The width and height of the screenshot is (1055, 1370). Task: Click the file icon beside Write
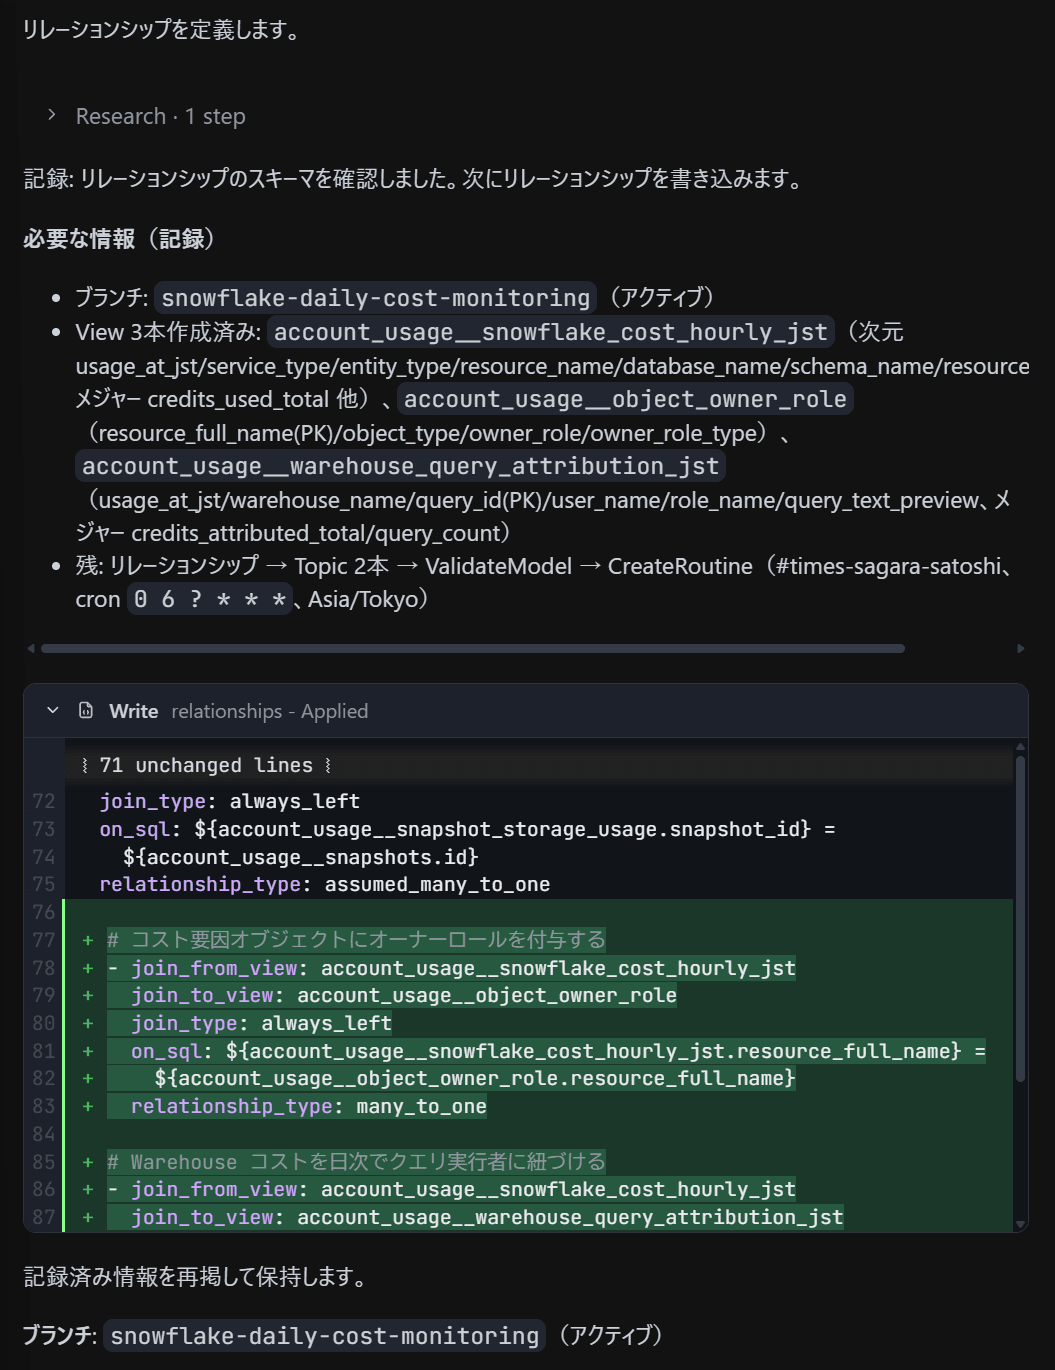[x=86, y=711]
